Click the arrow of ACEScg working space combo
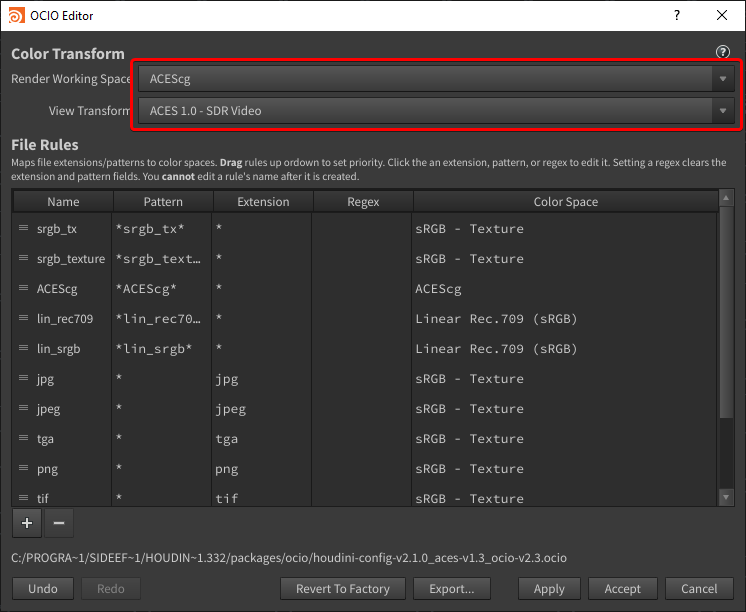 [x=723, y=79]
